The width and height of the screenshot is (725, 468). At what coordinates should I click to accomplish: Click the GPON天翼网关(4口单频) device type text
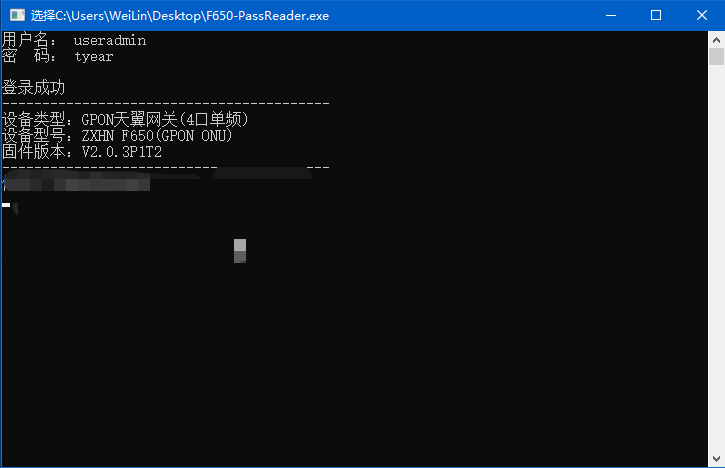tap(165, 120)
